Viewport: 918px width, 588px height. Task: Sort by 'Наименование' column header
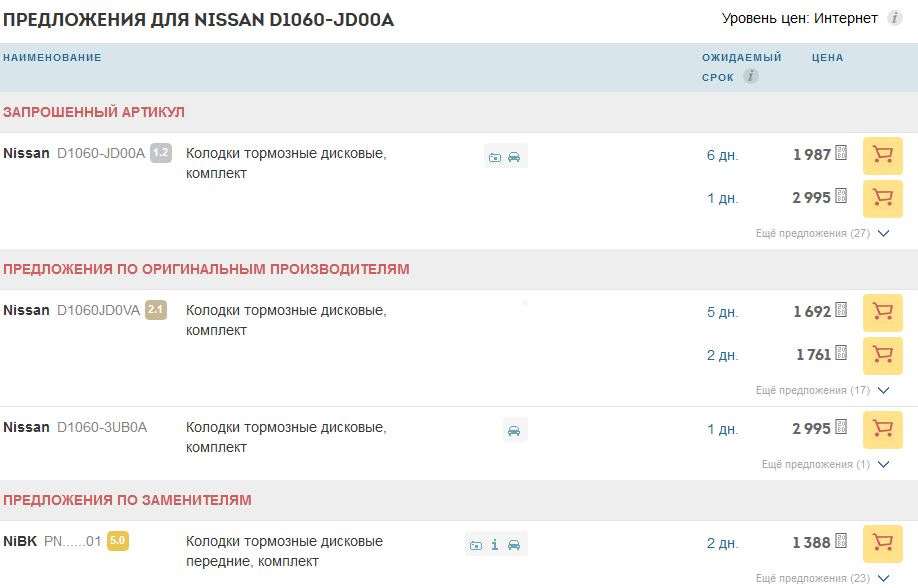[52, 58]
